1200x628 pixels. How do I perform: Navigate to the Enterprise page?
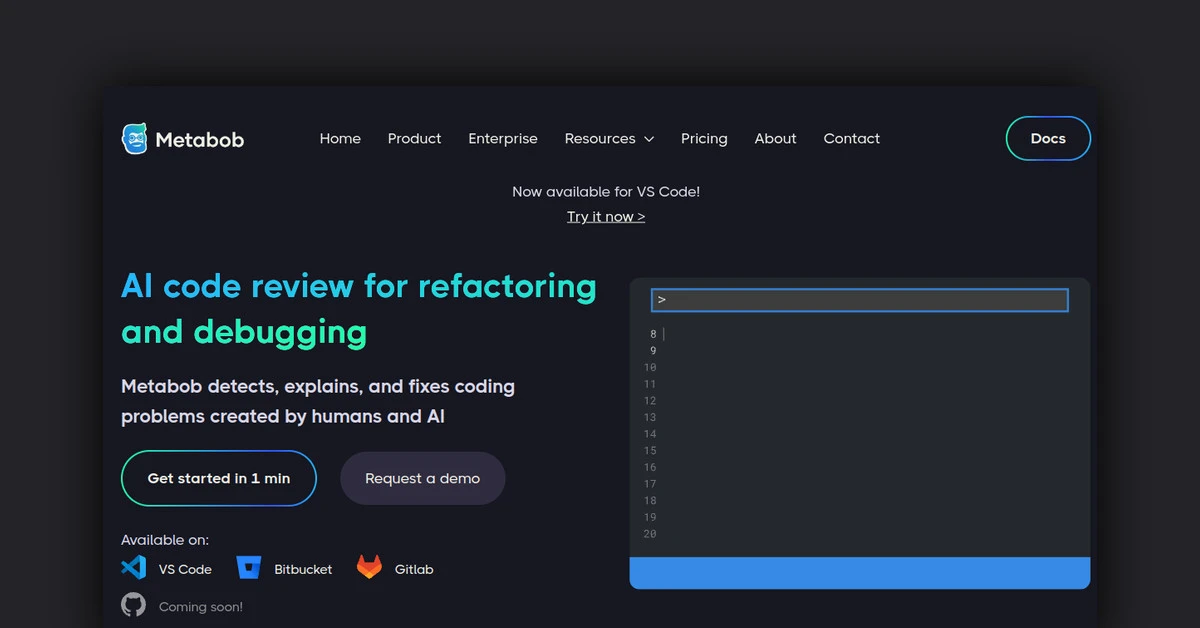tap(503, 139)
